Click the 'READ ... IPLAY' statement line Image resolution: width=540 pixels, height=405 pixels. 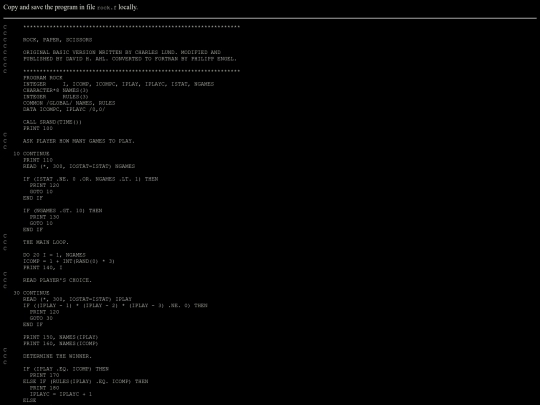pyautogui.click(x=77, y=299)
